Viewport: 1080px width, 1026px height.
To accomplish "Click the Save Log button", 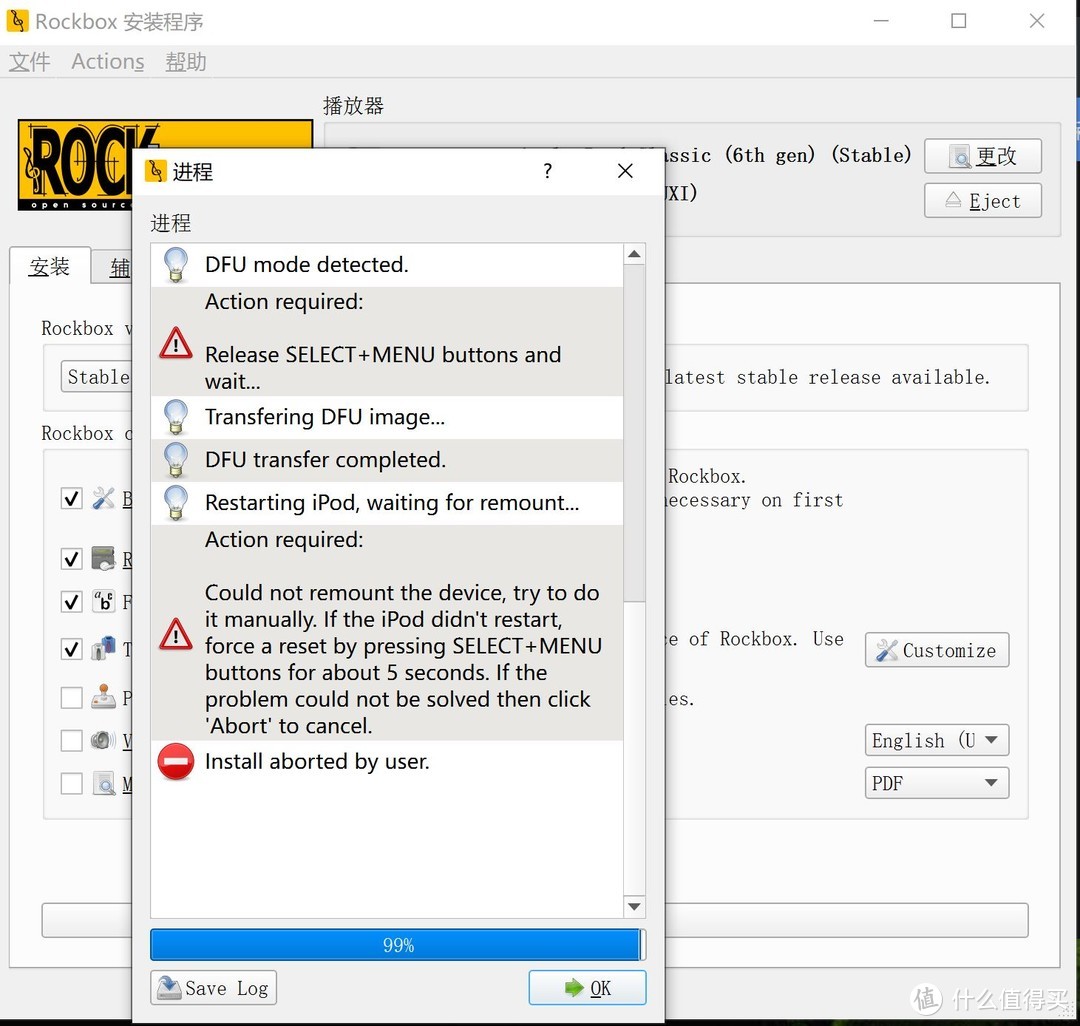I will click(212, 988).
